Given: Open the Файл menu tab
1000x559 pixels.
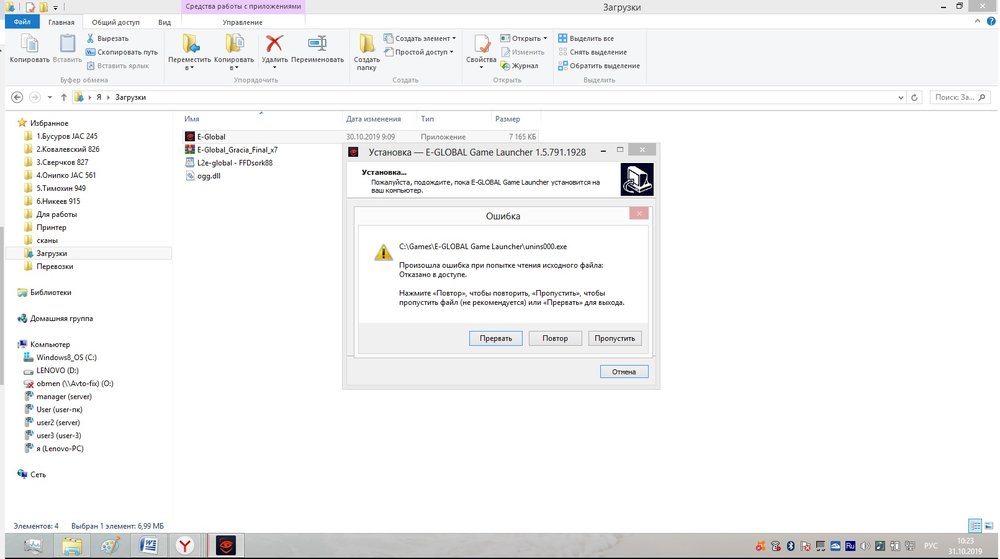Looking at the screenshot, I should click(x=21, y=21).
